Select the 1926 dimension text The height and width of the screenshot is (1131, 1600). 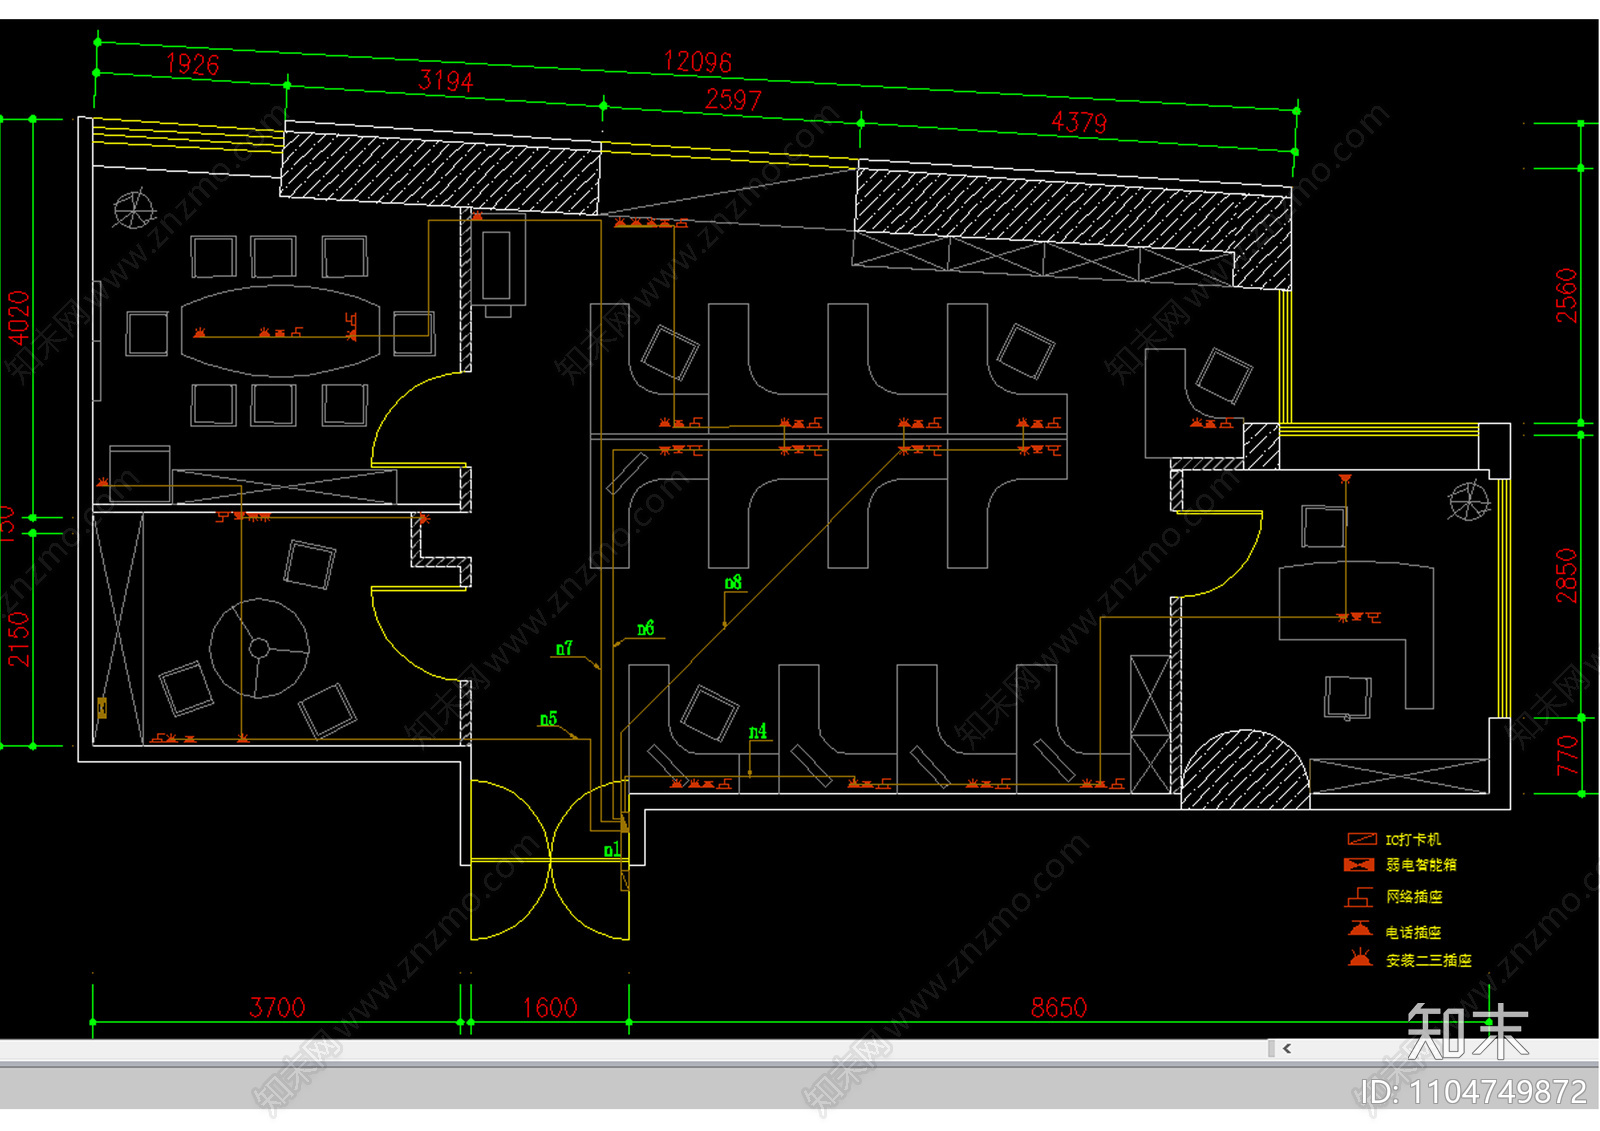coord(192,65)
